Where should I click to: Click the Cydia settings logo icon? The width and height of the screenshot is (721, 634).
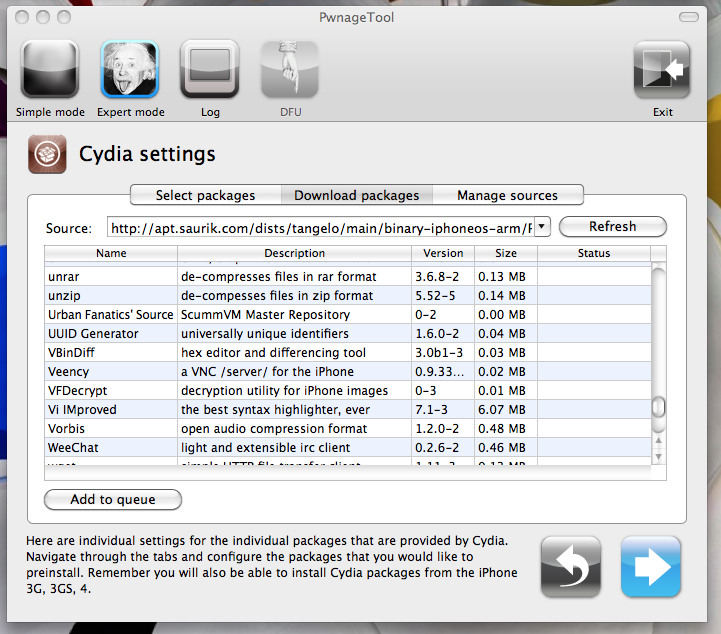coord(47,154)
